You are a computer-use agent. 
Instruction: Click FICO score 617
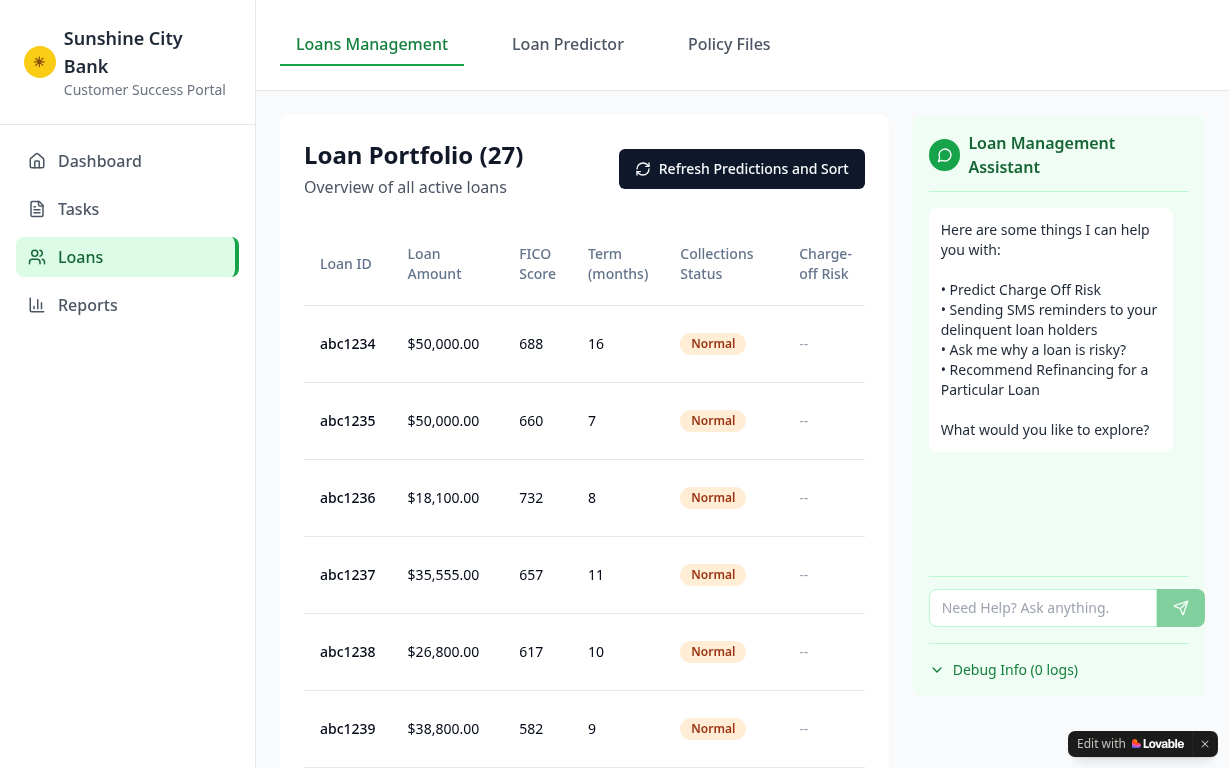531,652
